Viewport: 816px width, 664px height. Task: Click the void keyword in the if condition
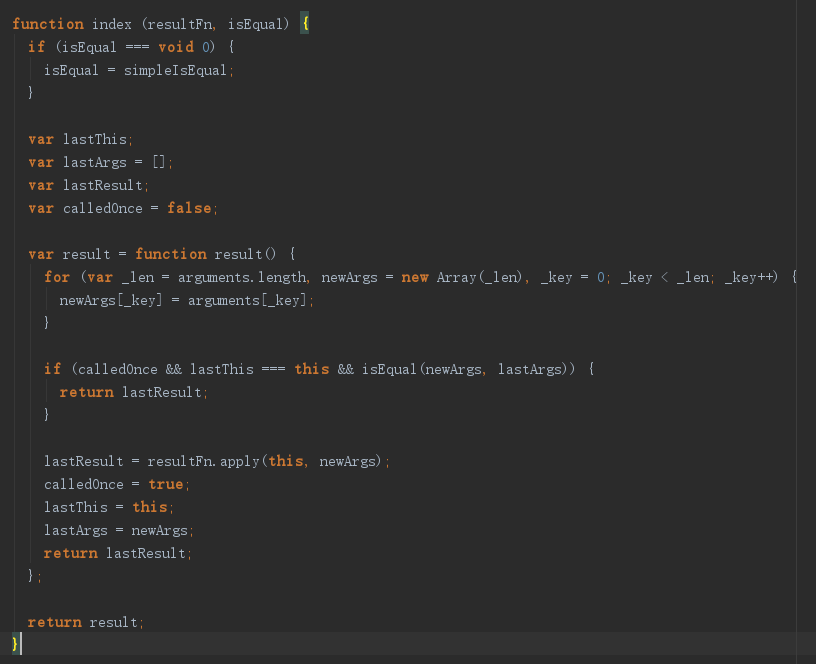point(177,46)
